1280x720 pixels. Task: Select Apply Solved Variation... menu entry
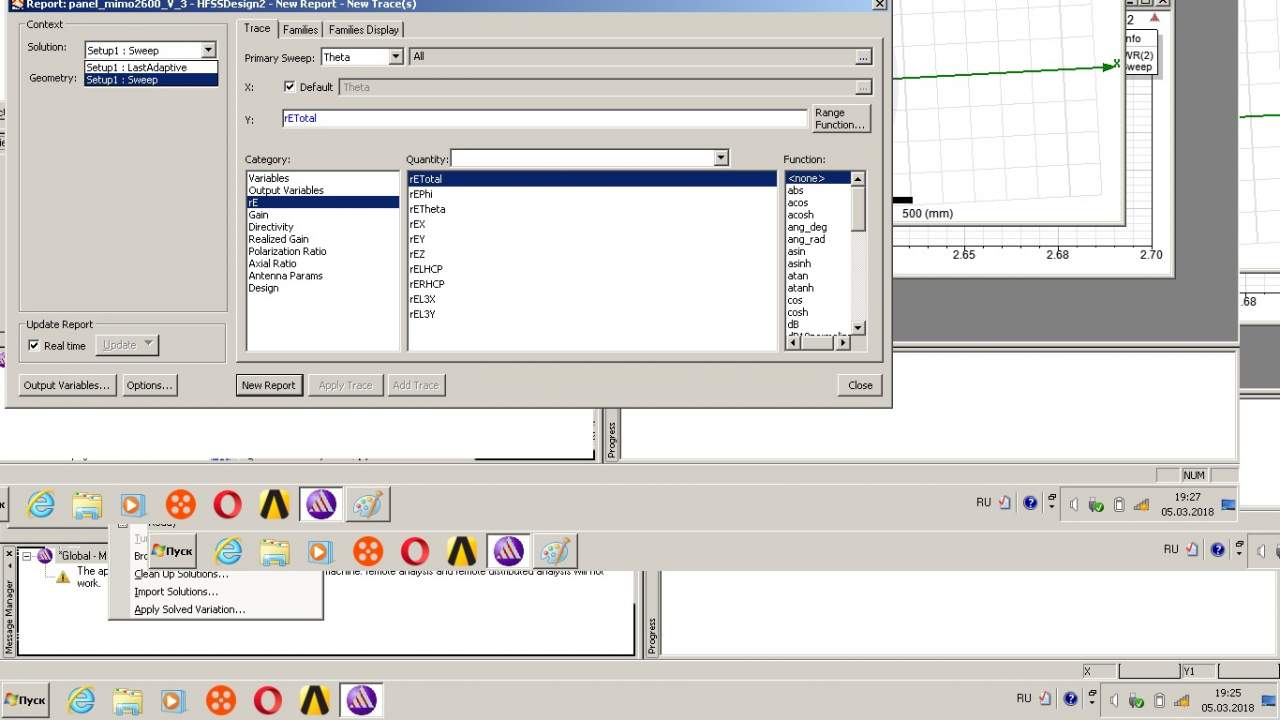[189, 610]
